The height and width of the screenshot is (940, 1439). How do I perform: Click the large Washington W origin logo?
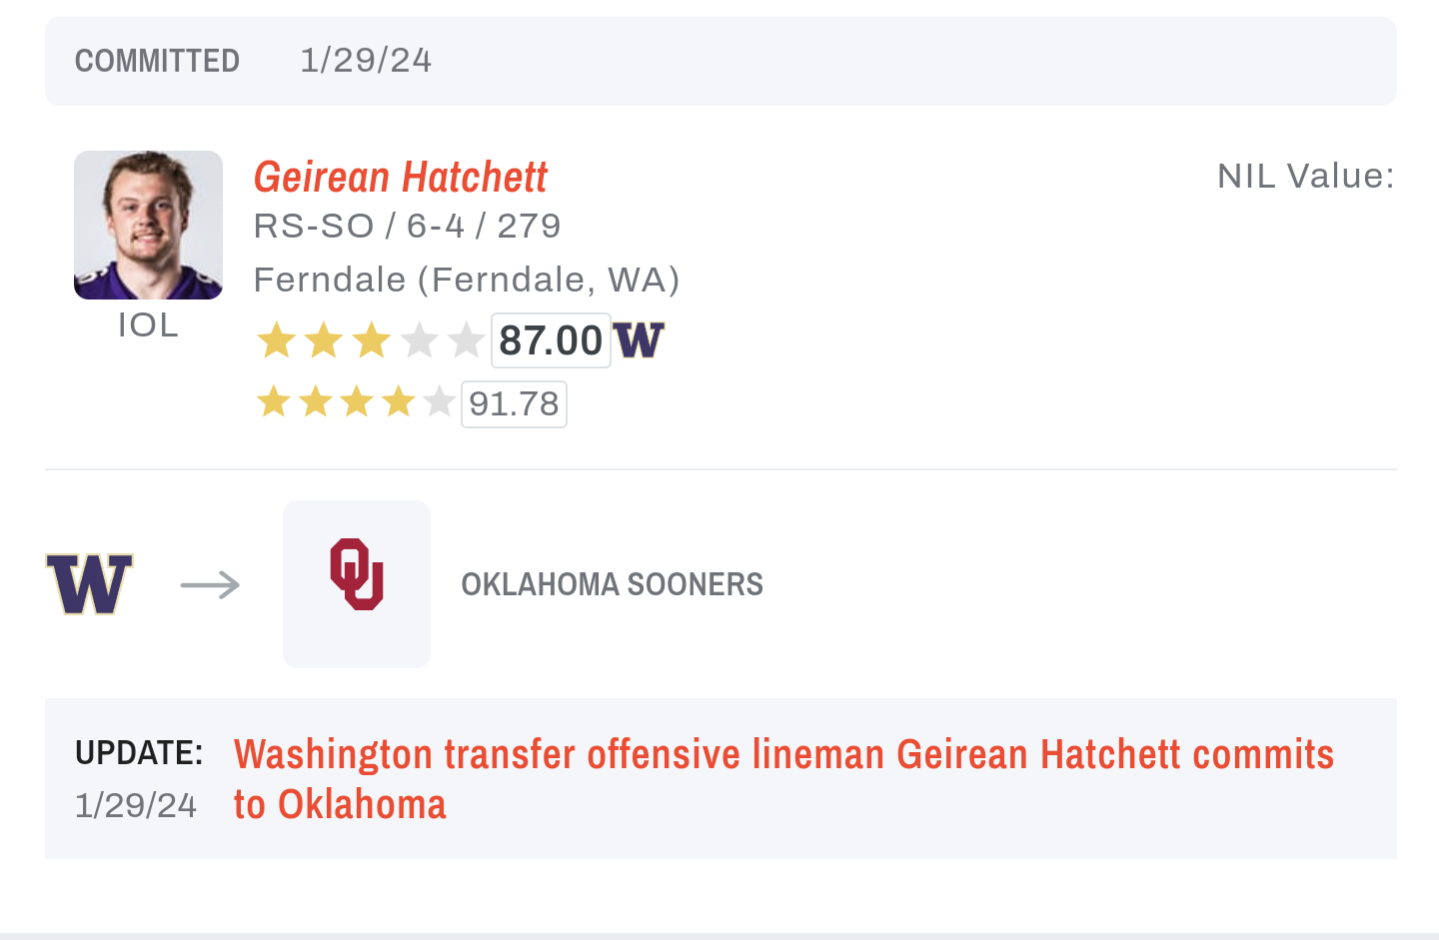89,584
